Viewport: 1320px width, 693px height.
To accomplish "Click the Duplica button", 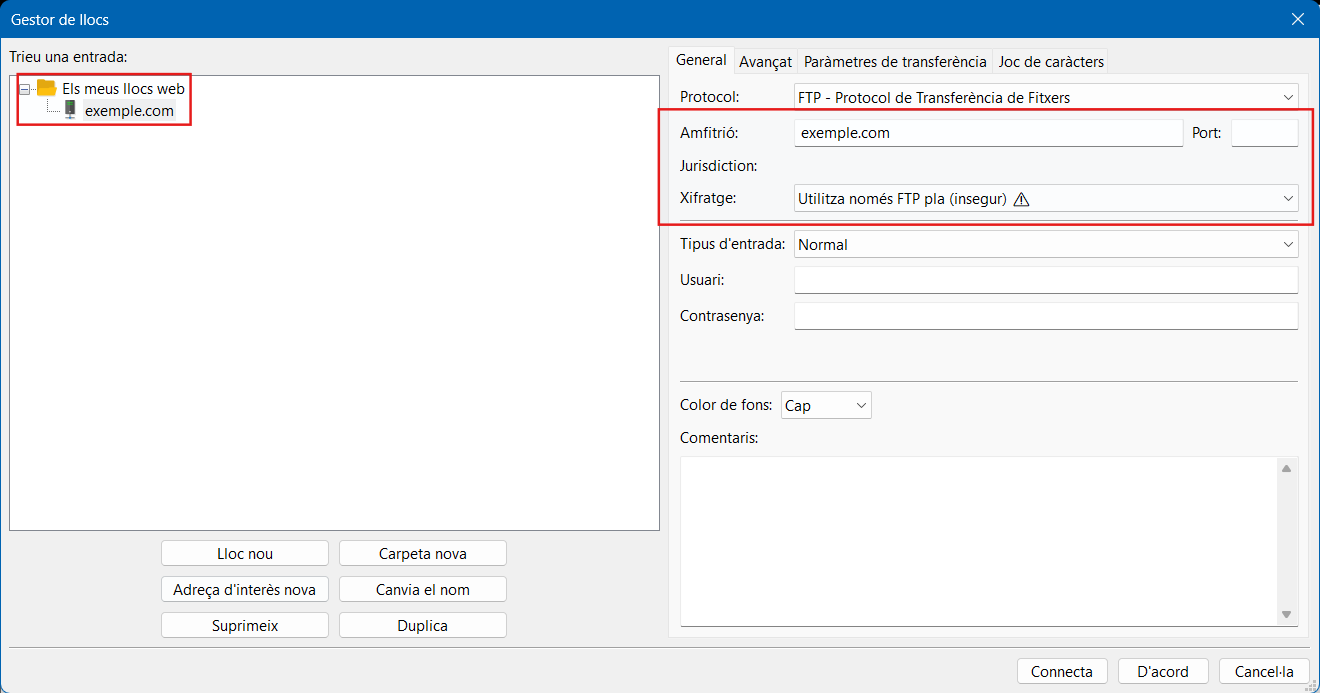I will coord(423,625).
